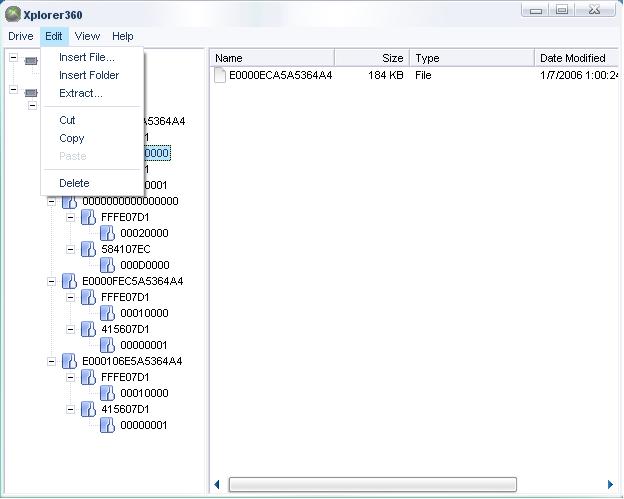Click icon of 00010000 inside E0000FEC5A5364A4
The height and width of the screenshot is (499, 624).
tap(107, 313)
